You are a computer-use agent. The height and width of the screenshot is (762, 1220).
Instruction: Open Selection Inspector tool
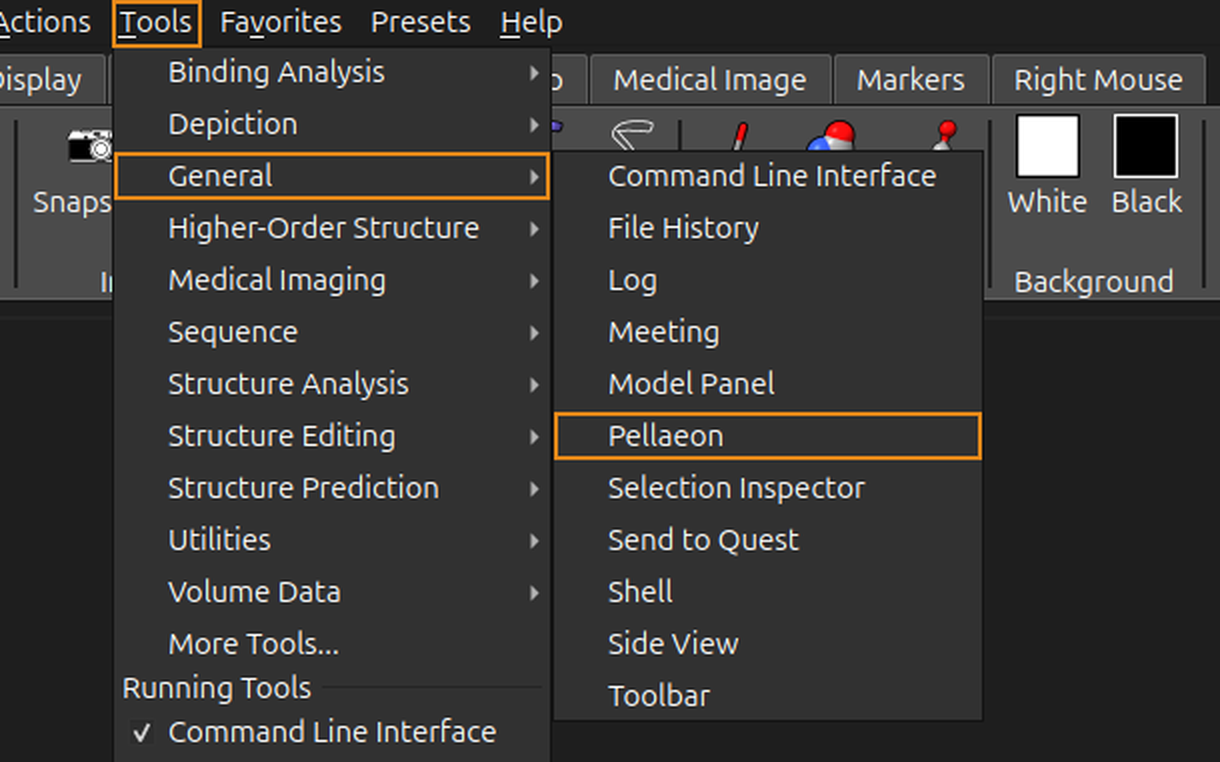[768, 488]
